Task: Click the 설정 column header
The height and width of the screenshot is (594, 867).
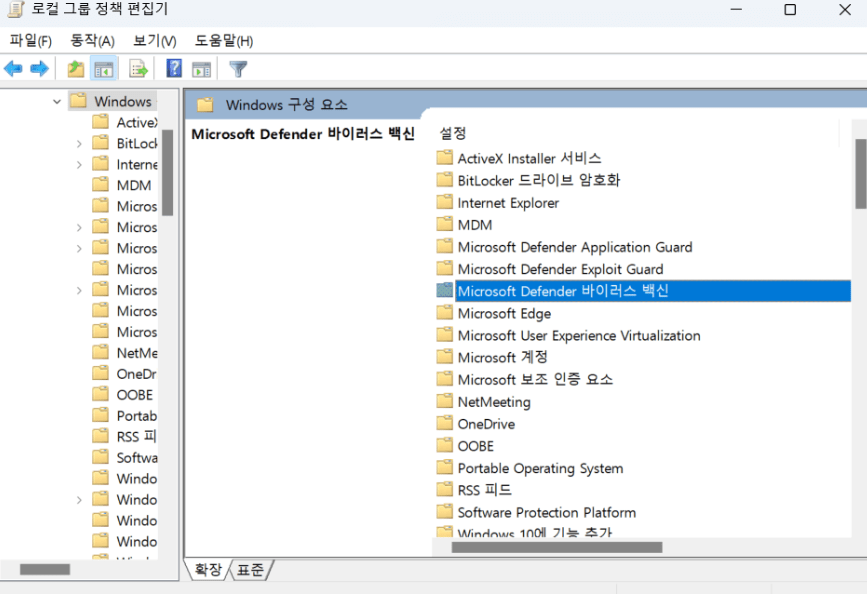Action: click(x=452, y=133)
